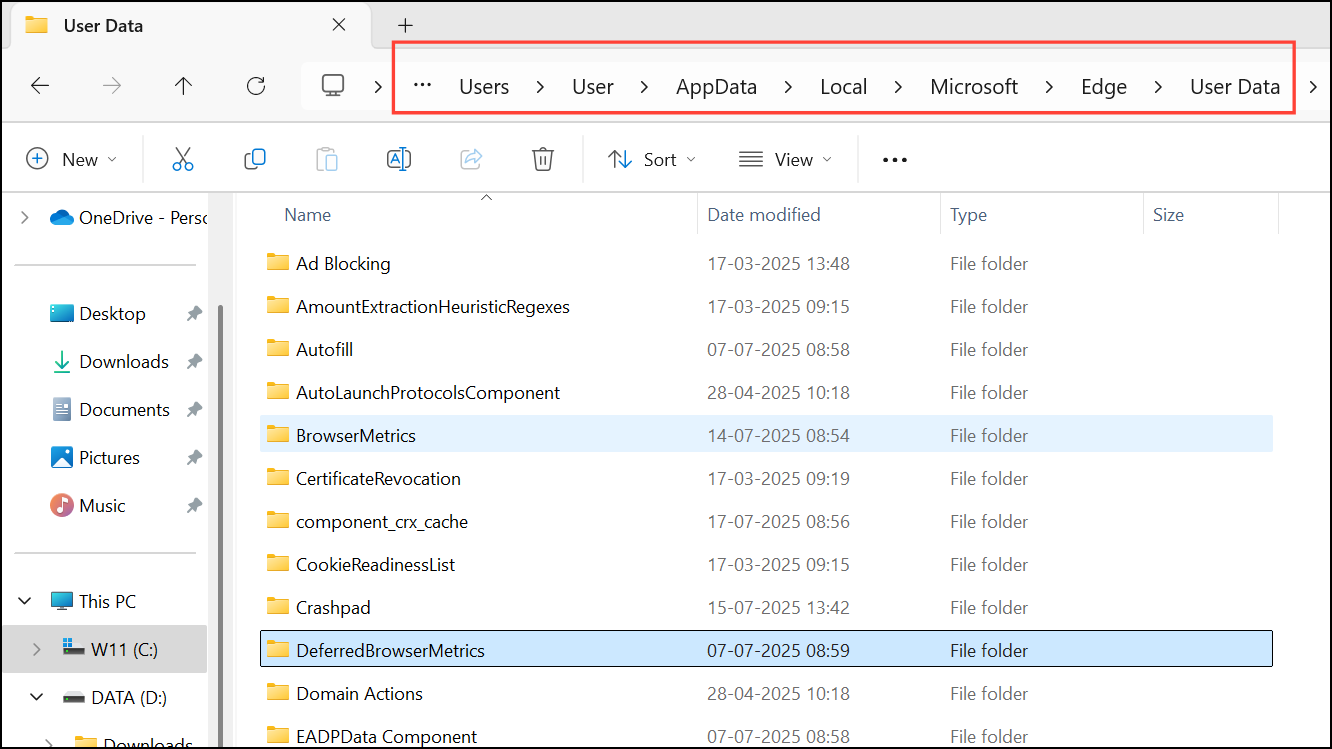Open the Sort dropdown menu

coord(652,160)
